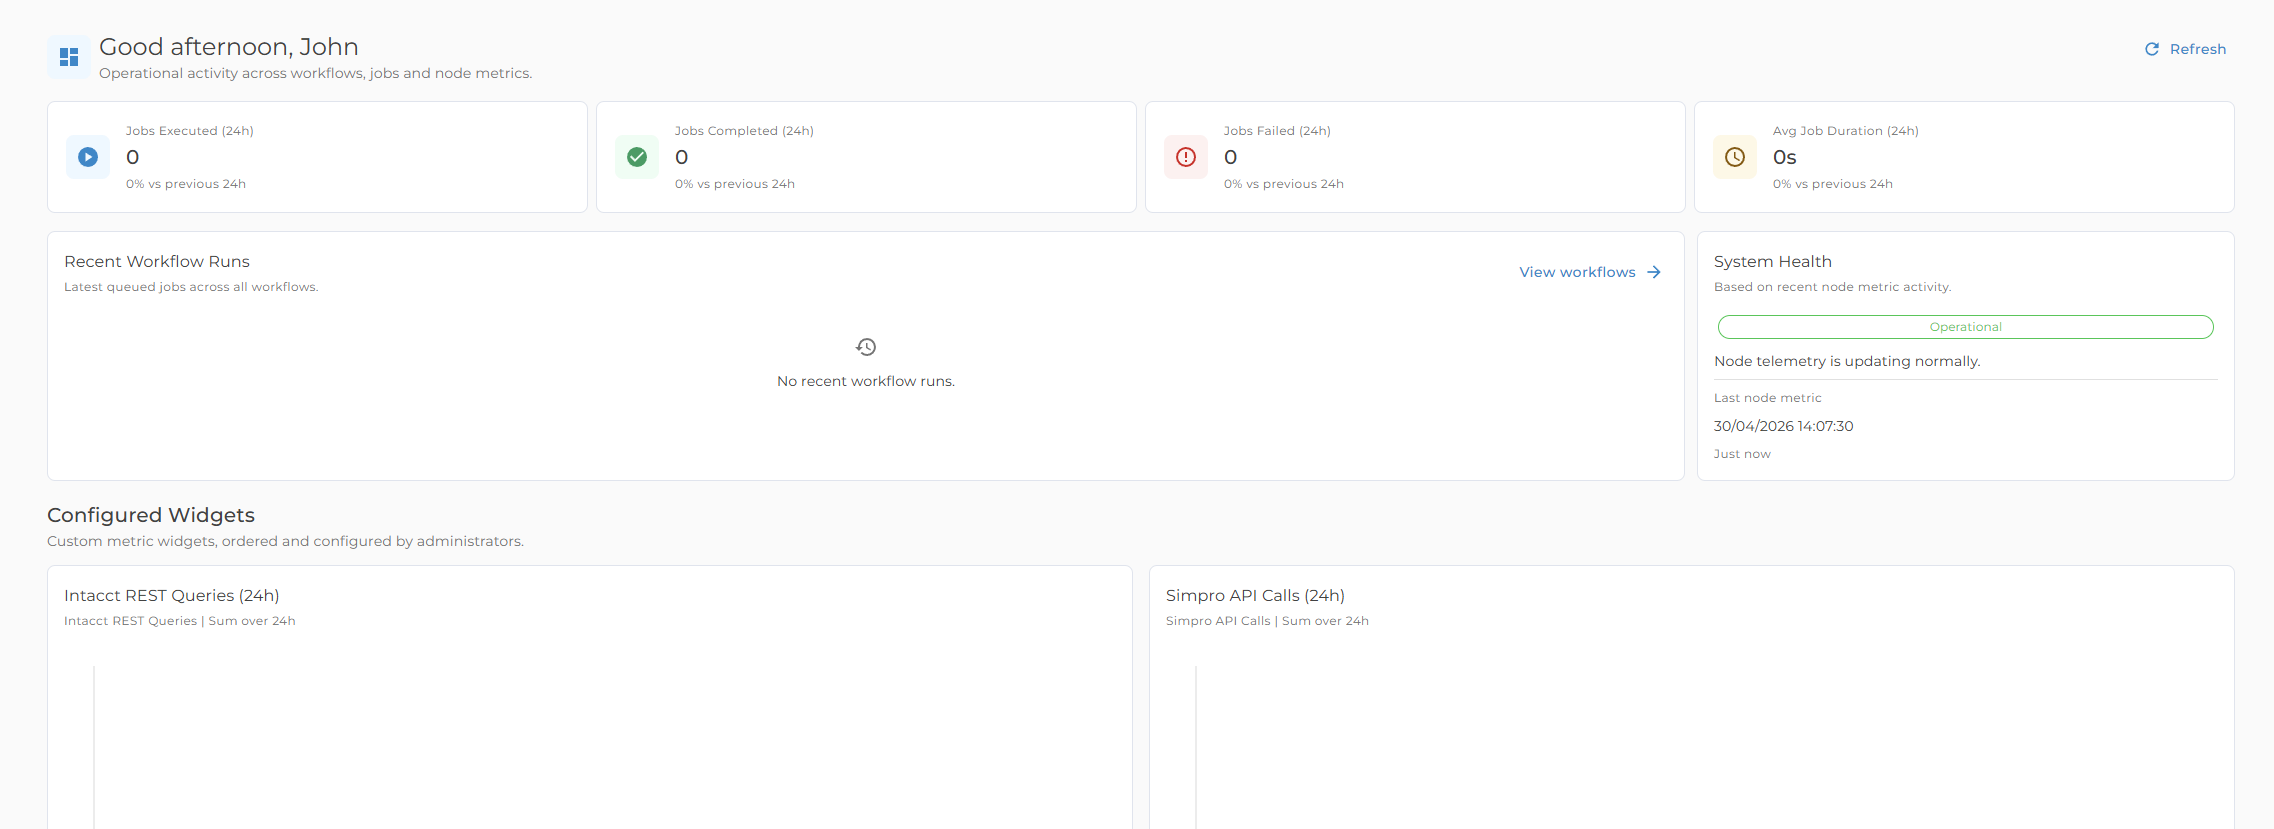2274x829 pixels.
Task: Click the Intacct REST Queries (24h) widget title
Action: [x=172, y=595]
